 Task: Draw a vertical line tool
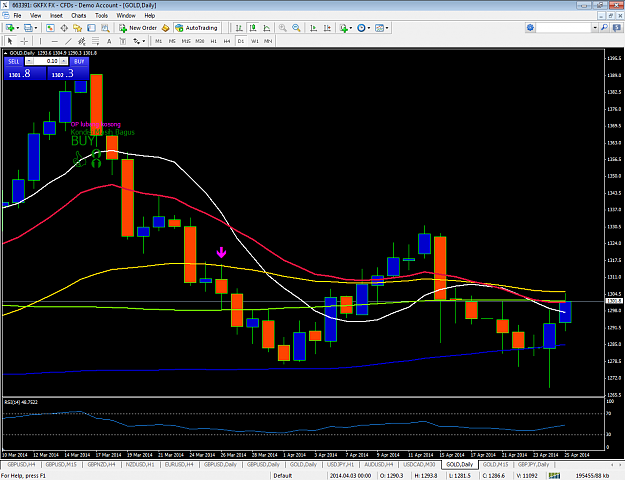pos(40,41)
